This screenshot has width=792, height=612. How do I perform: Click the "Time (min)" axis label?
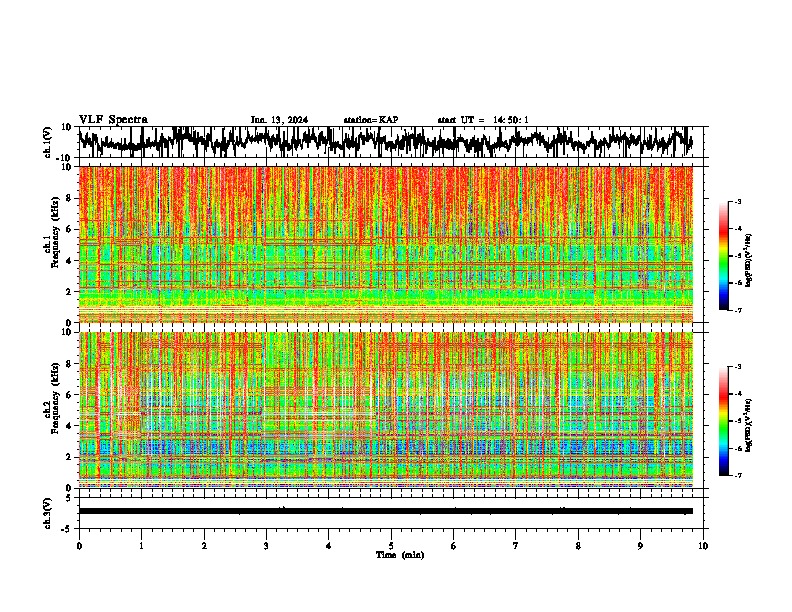coord(400,555)
